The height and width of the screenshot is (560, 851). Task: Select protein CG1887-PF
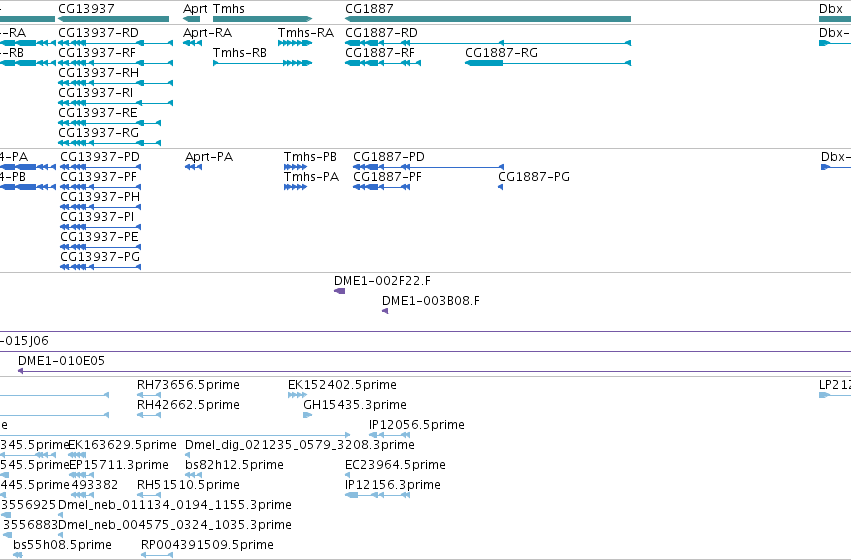pos(382,187)
